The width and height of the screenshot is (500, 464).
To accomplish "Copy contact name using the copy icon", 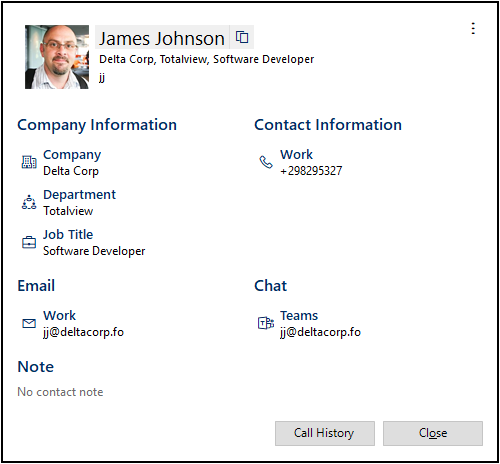I will (242, 37).
